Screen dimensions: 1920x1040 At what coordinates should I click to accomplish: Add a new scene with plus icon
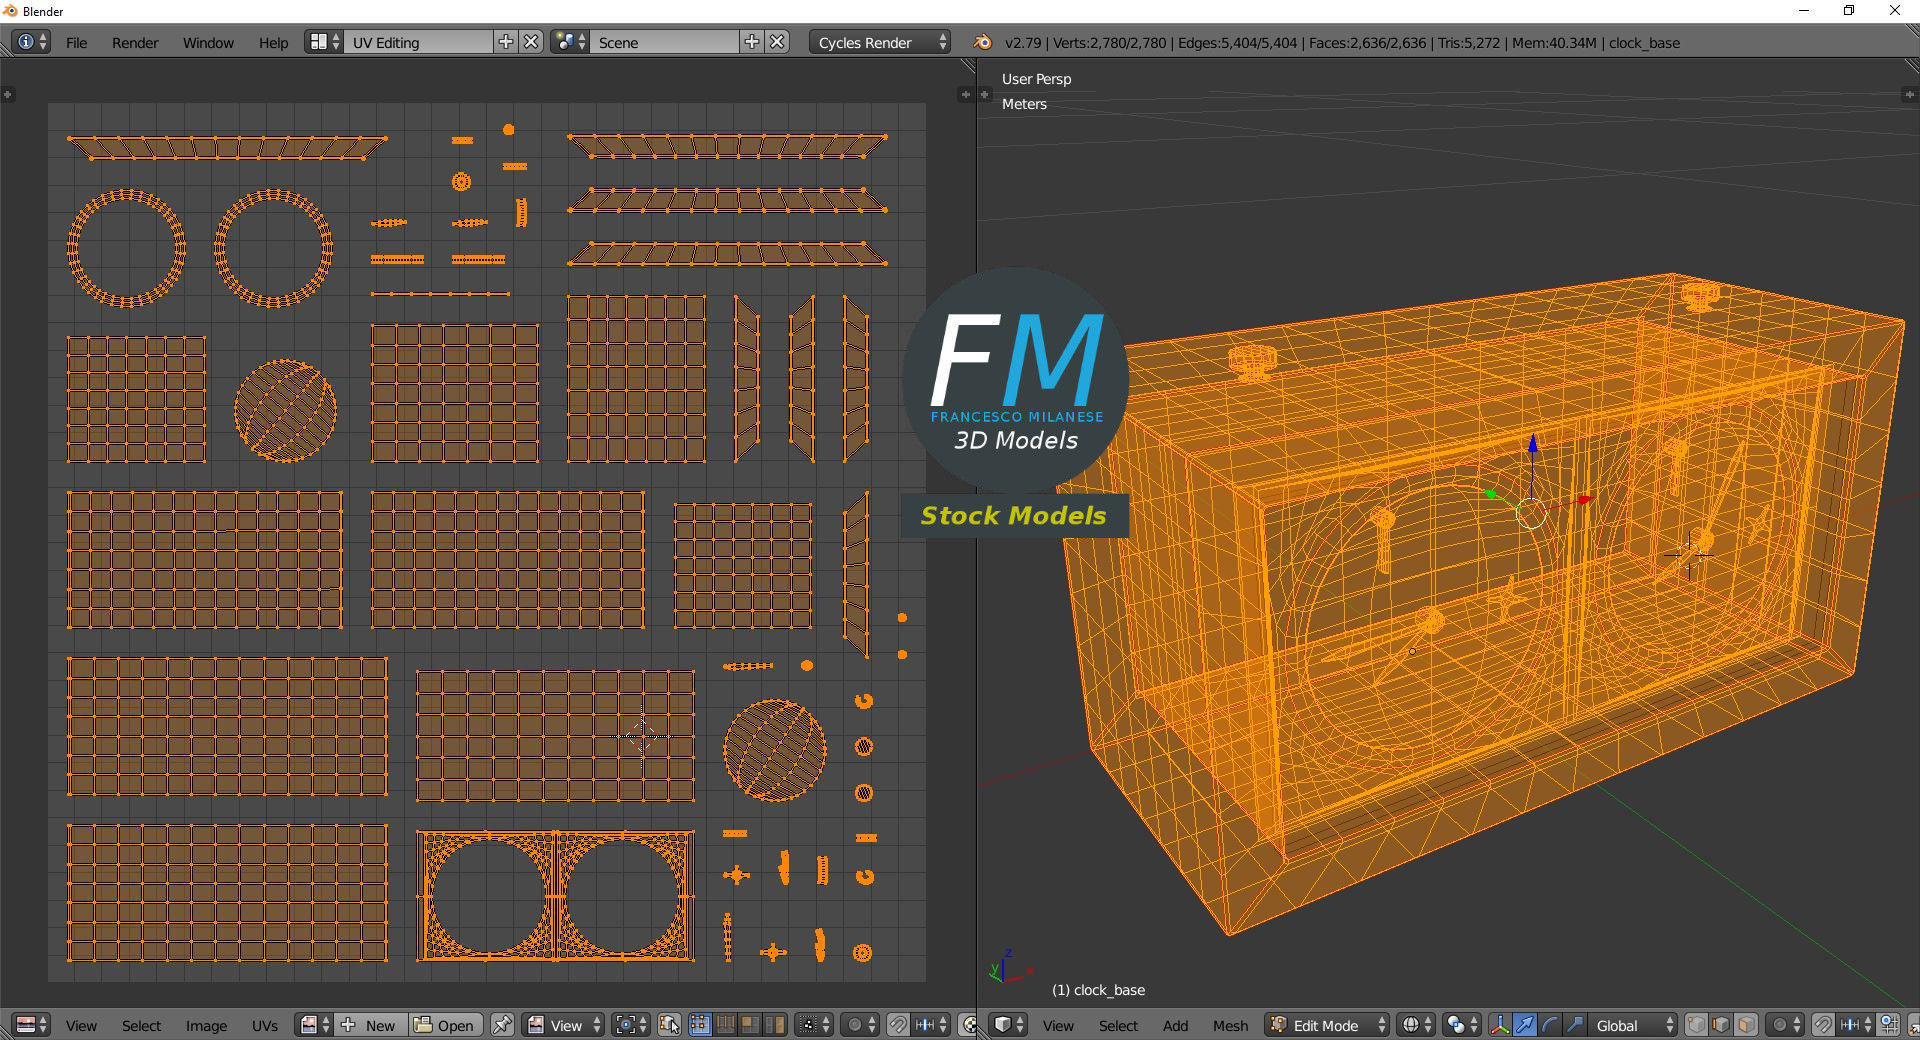pos(752,42)
